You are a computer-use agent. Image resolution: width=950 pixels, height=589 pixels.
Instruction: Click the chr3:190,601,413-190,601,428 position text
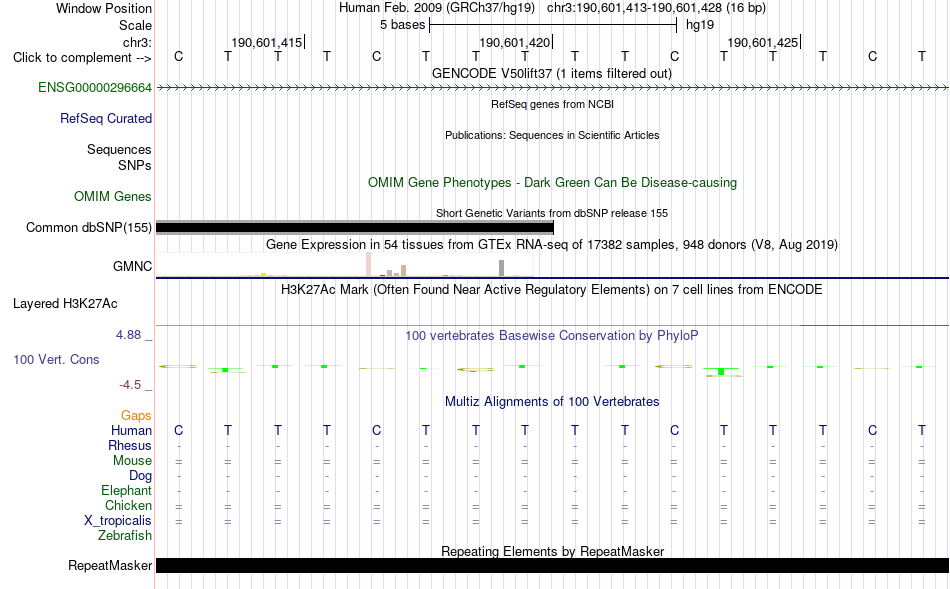click(x=656, y=8)
